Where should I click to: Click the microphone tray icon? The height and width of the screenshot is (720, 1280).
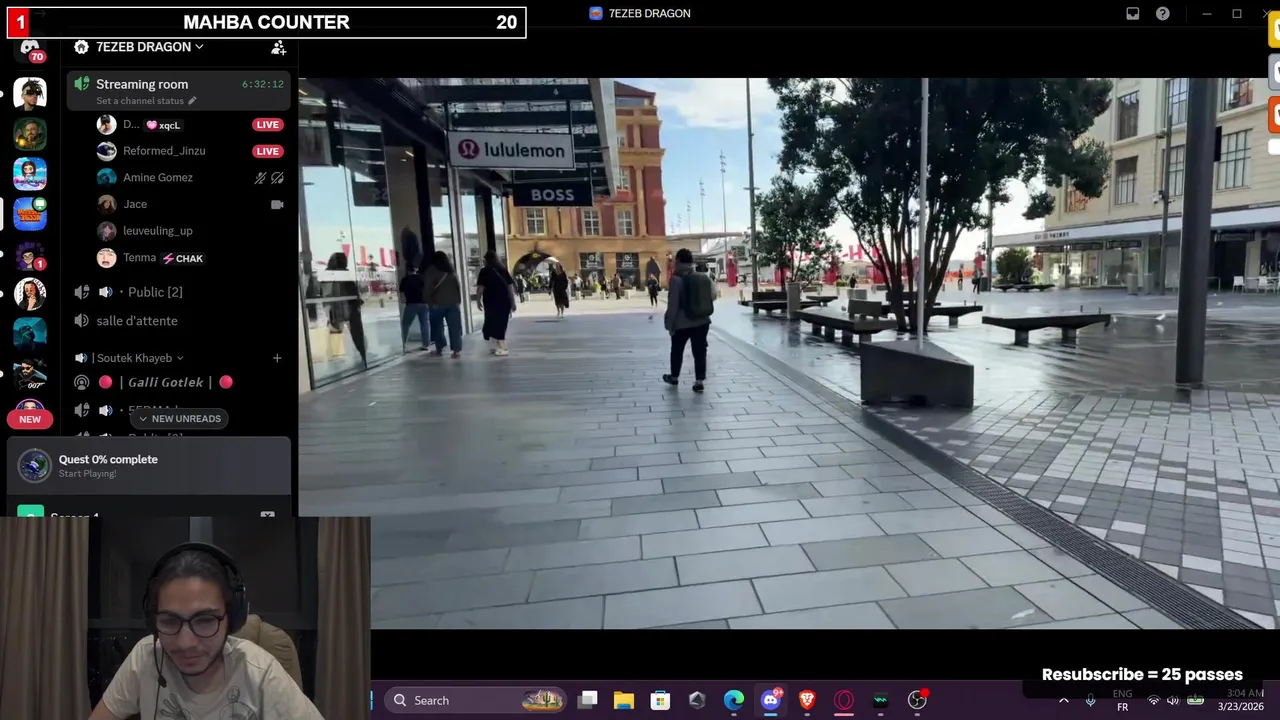1091,701
